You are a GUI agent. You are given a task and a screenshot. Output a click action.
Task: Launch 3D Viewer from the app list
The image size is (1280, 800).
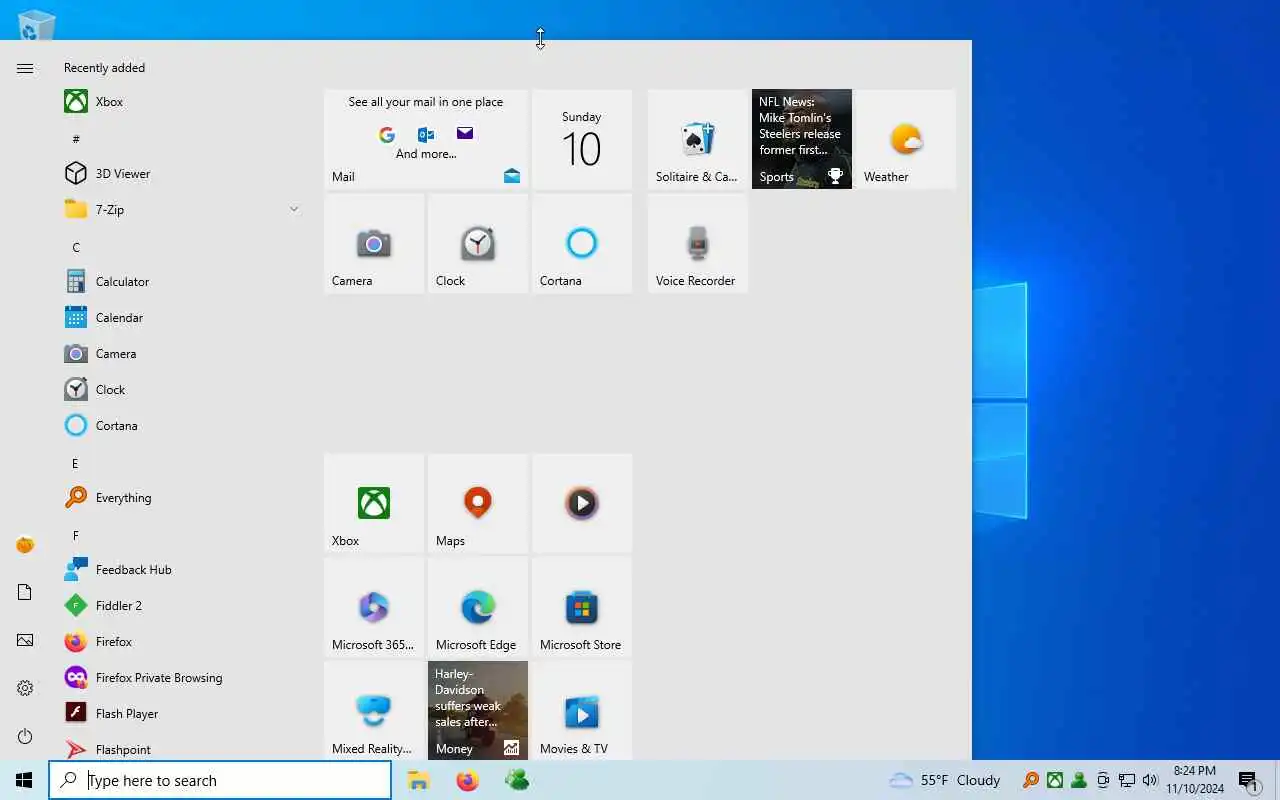click(x=180, y=174)
